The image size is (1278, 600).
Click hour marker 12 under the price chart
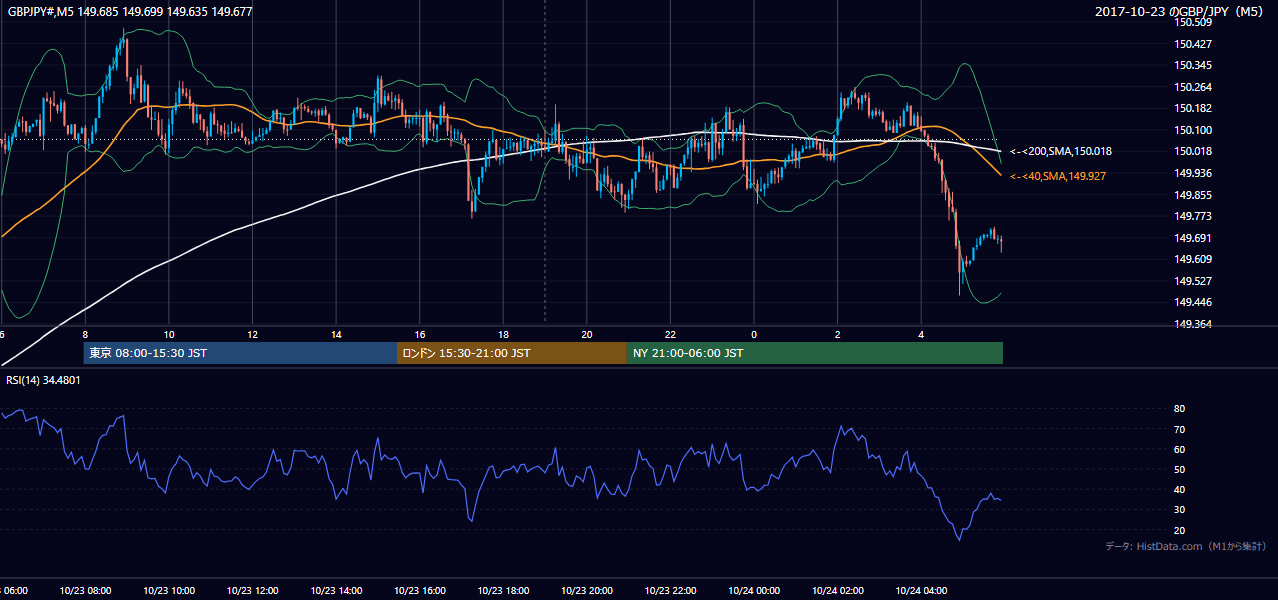252,335
